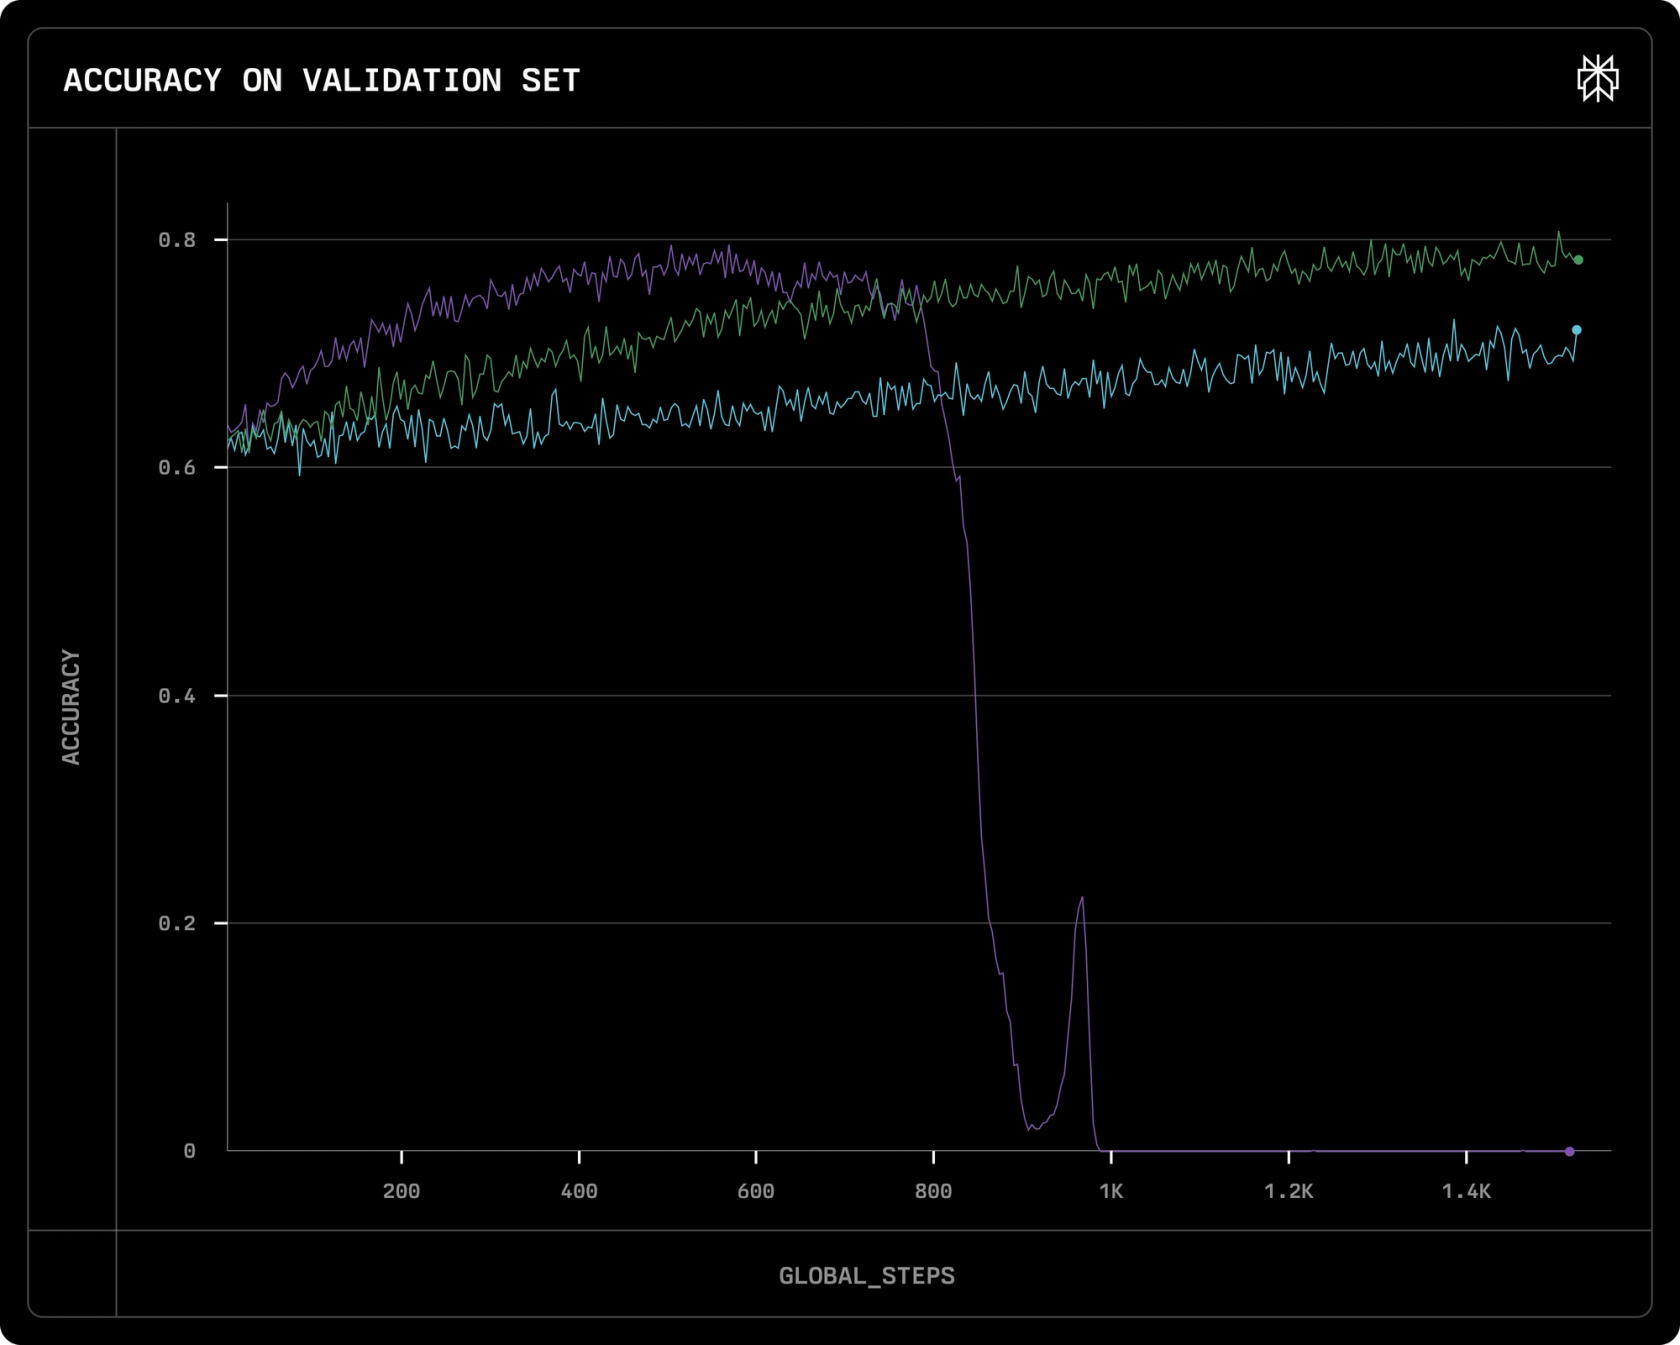Viewport: 1680px width, 1345px height.
Task: Click the 600 x-axis tick label
Action: tap(756, 1191)
